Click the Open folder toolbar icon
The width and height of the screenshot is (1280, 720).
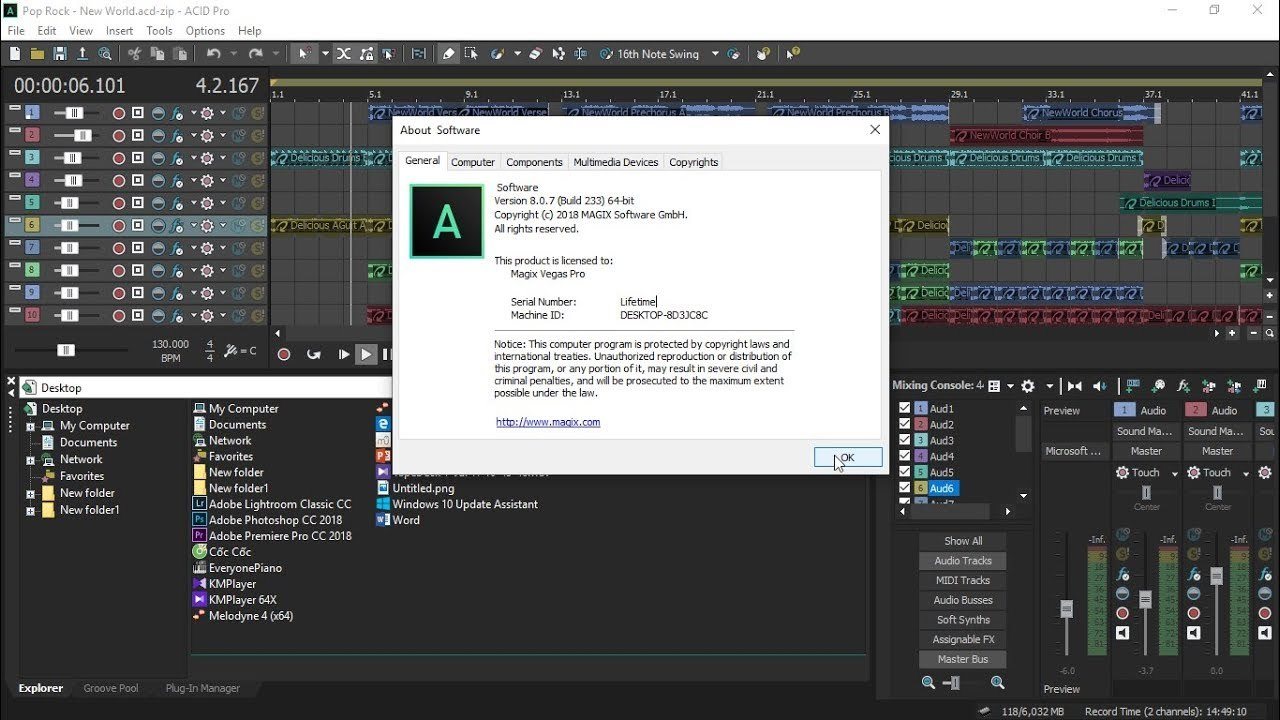point(38,54)
